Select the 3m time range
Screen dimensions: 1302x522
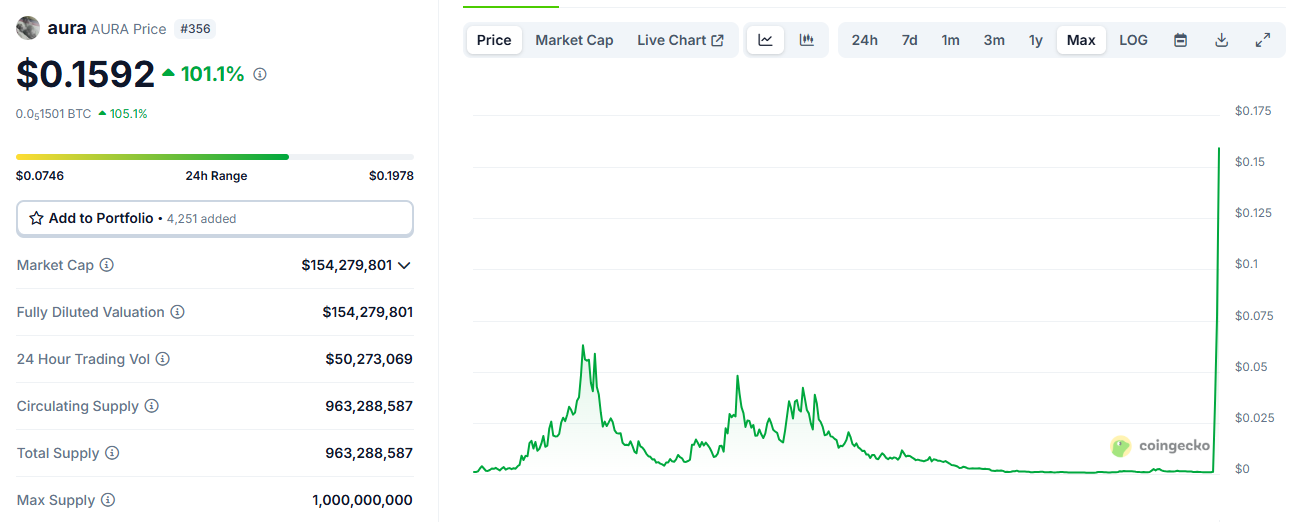point(994,40)
